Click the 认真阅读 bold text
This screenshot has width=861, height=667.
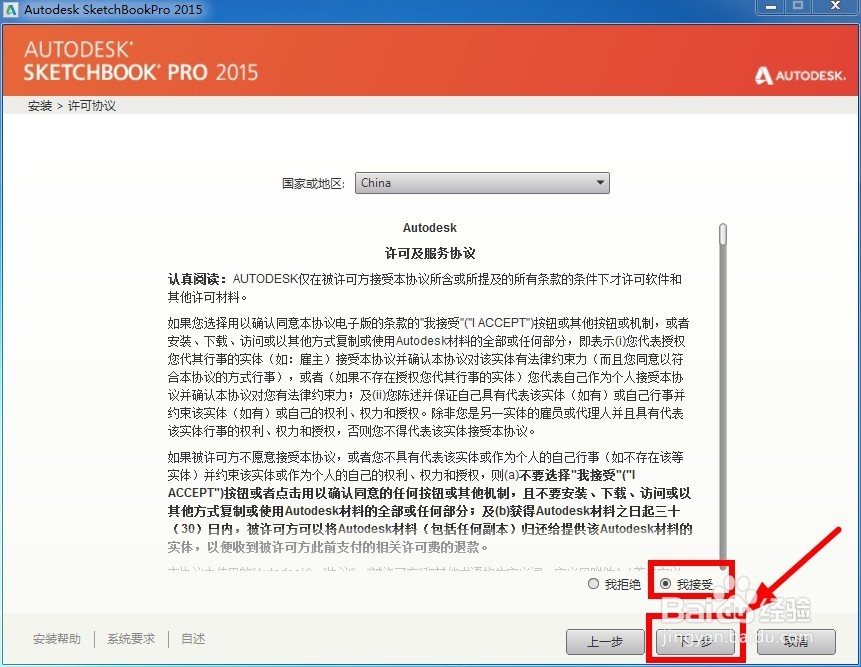click(x=197, y=279)
